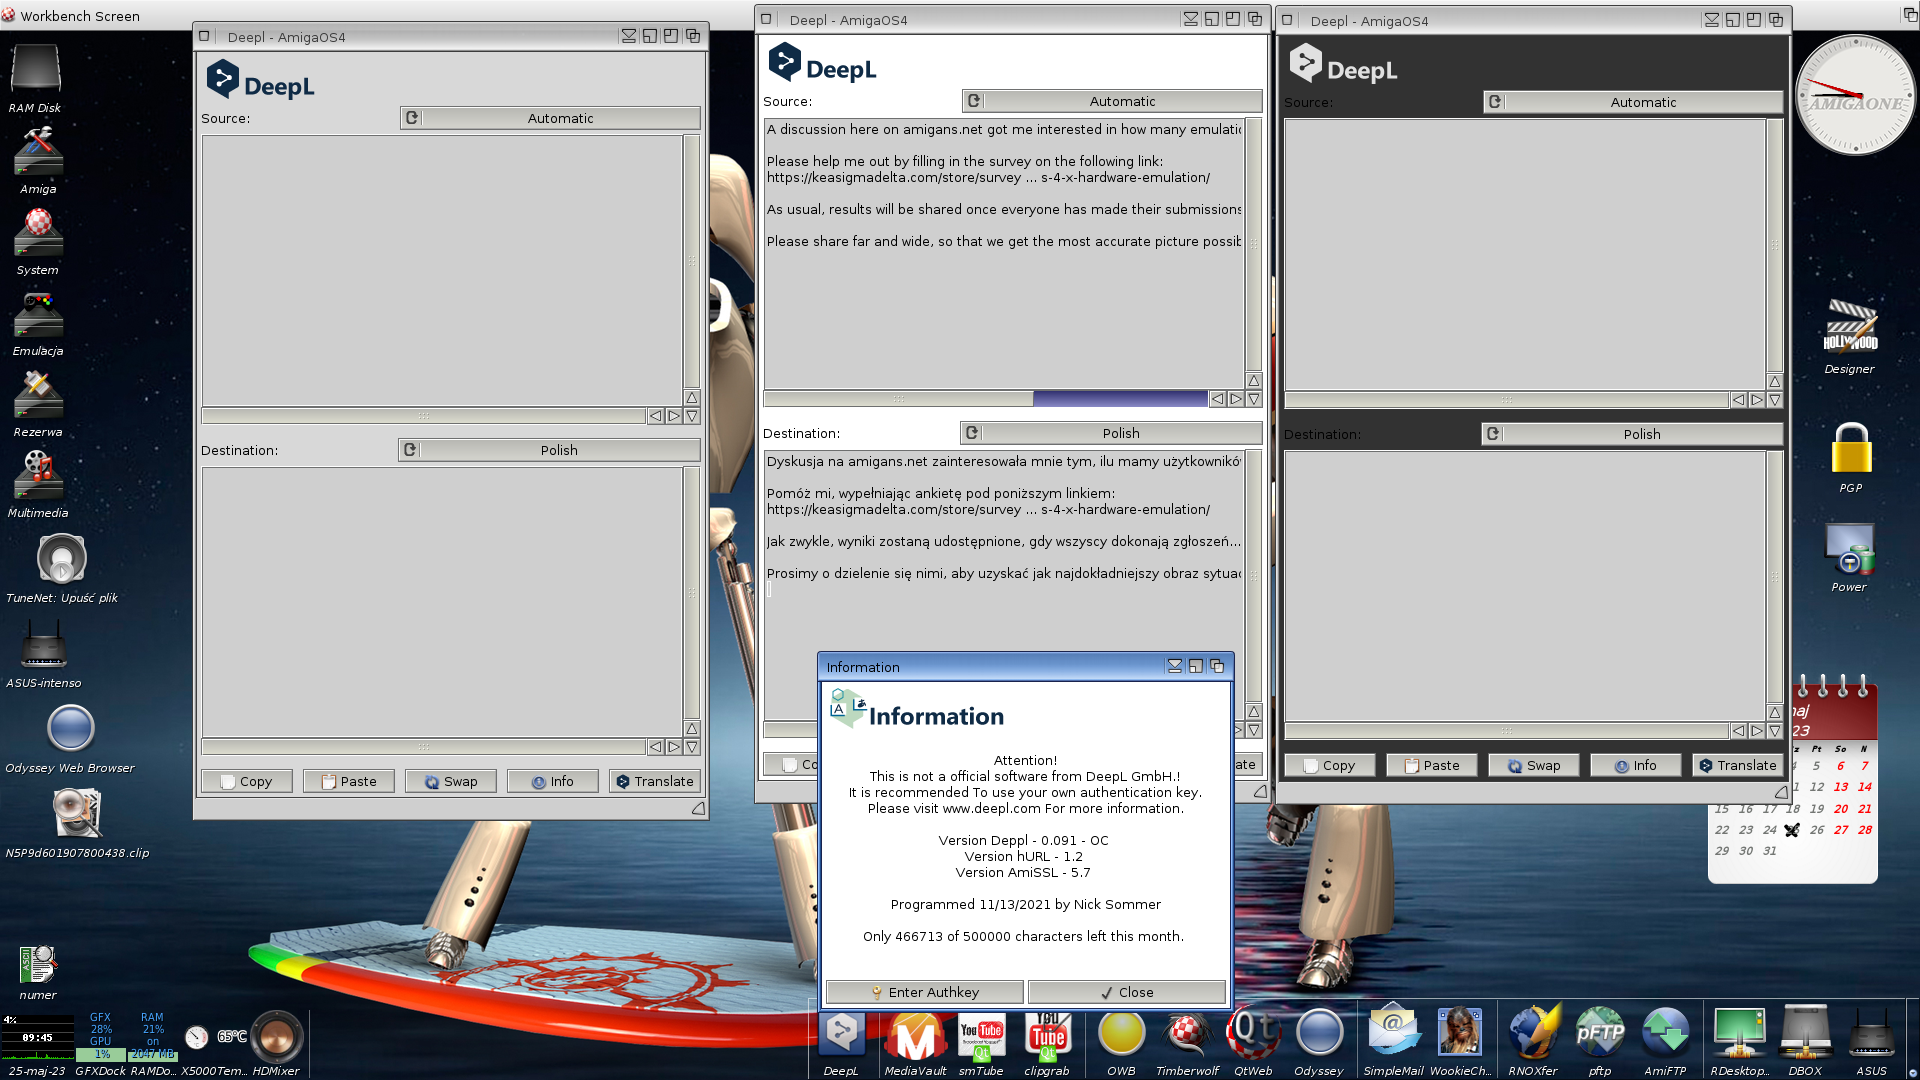Image resolution: width=1920 pixels, height=1080 pixels.
Task: Launch clipgrab from the dock
Action: click(1047, 1035)
